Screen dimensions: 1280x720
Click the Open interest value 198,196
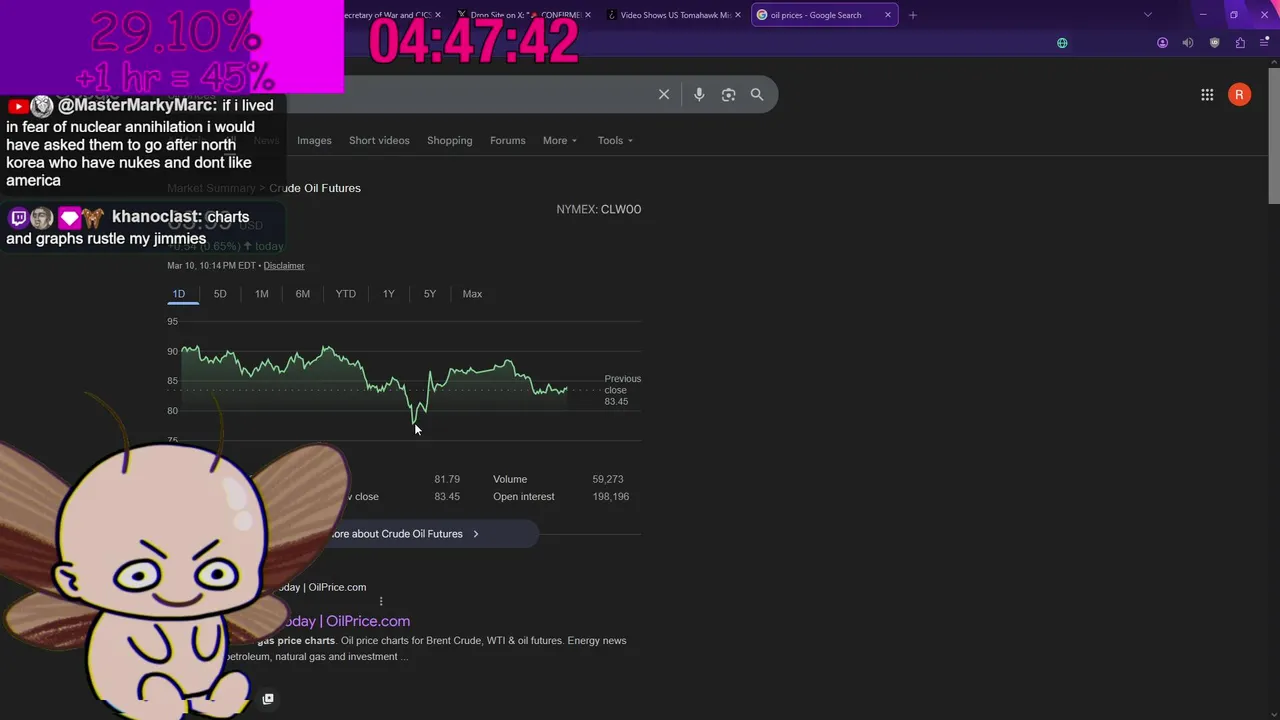pyautogui.click(x=610, y=496)
